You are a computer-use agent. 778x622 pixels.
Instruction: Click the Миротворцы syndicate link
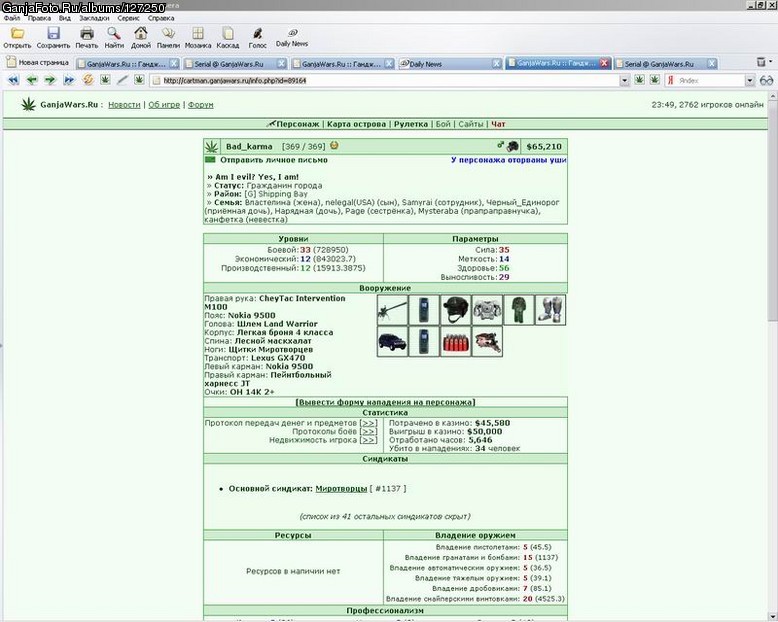point(341,489)
